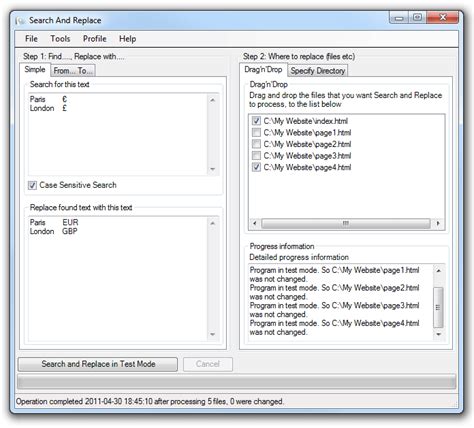The height and width of the screenshot is (428, 474).
Task: Check the page2.html file checkbox
Action: [x=256, y=144]
